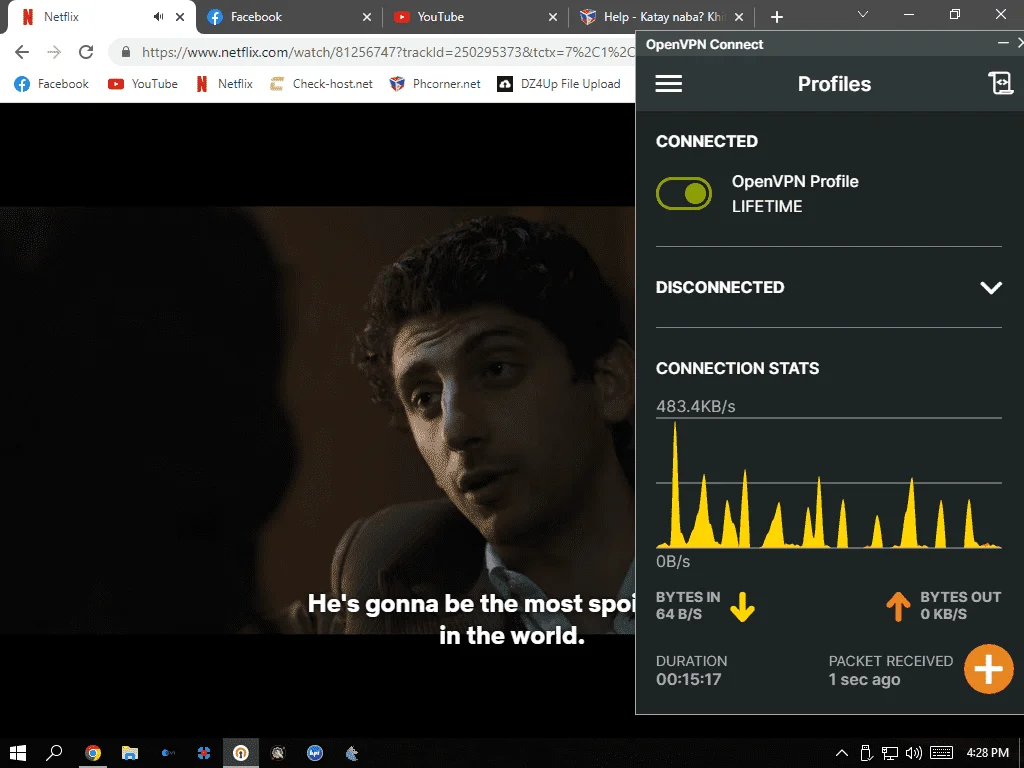The image size is (1024, 768).
Task: View site info via the lock icon
Action: pos(125,52)
